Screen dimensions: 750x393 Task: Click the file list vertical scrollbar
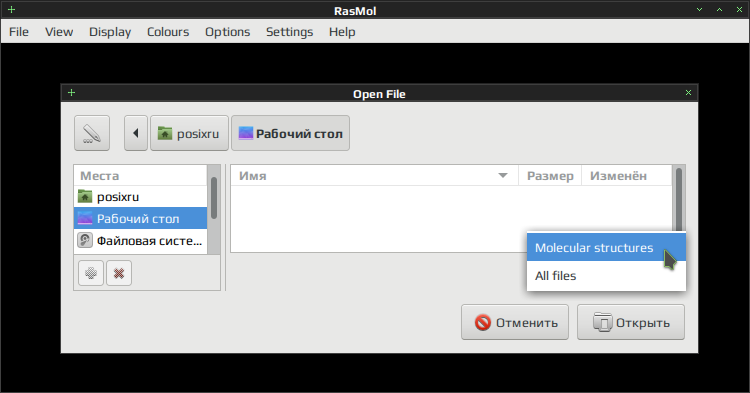[x=679, y=200]
